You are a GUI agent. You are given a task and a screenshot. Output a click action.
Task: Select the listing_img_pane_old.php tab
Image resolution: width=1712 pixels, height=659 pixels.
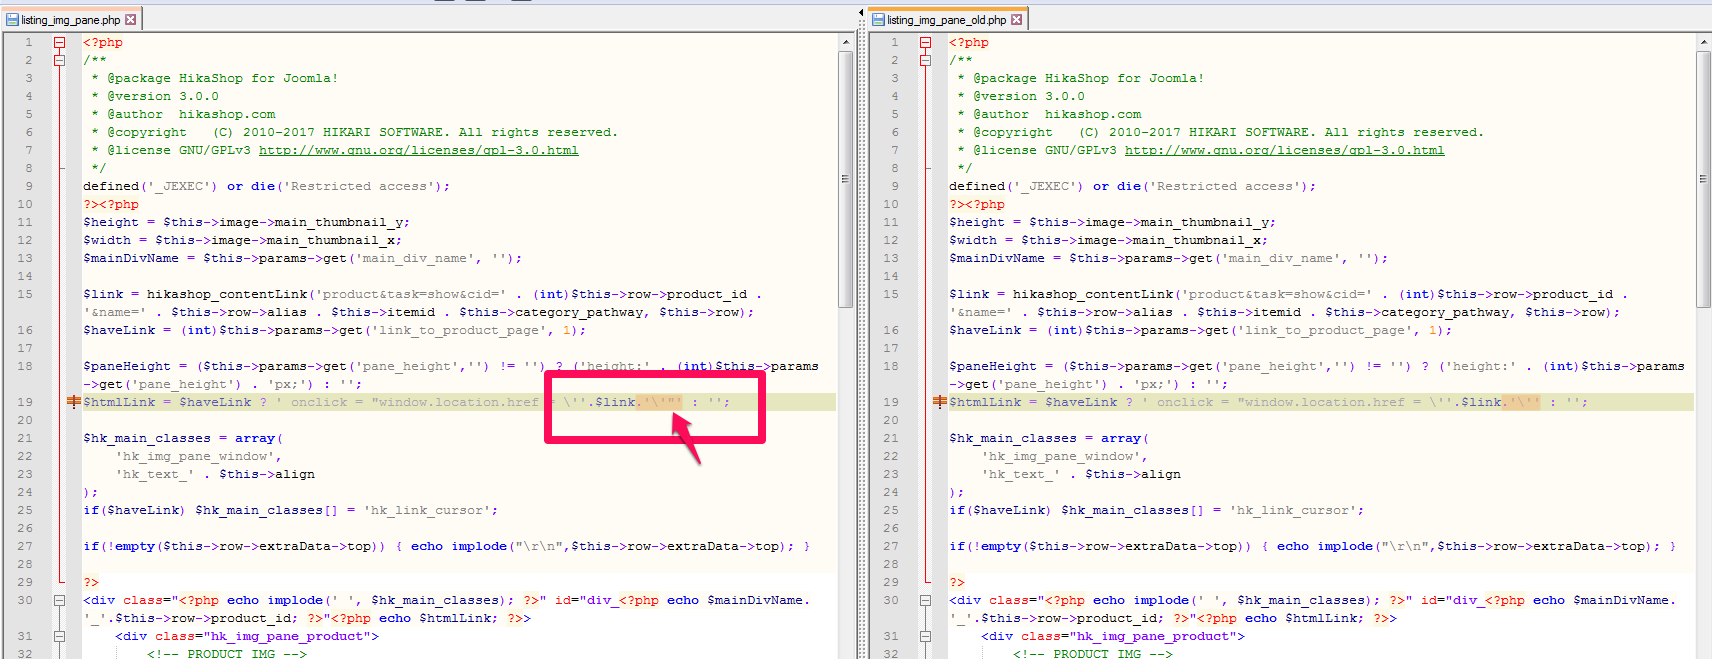pyautogui.click(x=946, y=19)
